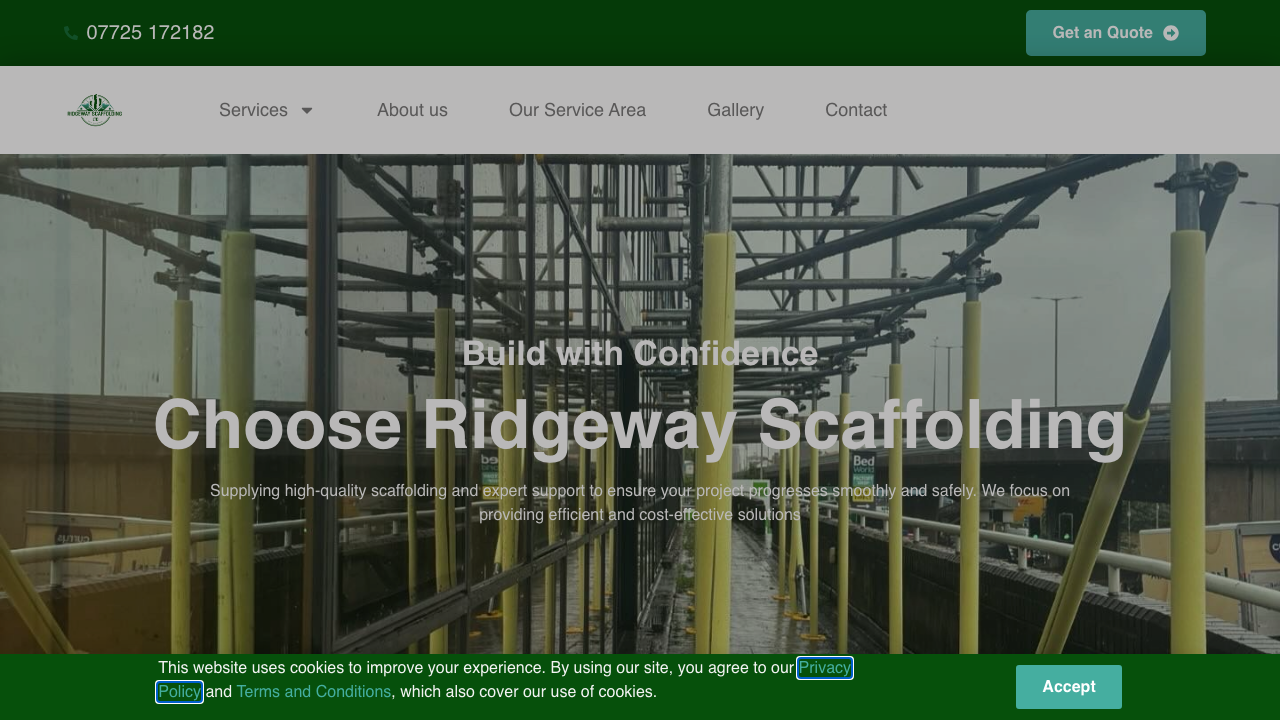Screen dimensions: 1280x720
Task: Open the About us page
Action: [412, 110]
